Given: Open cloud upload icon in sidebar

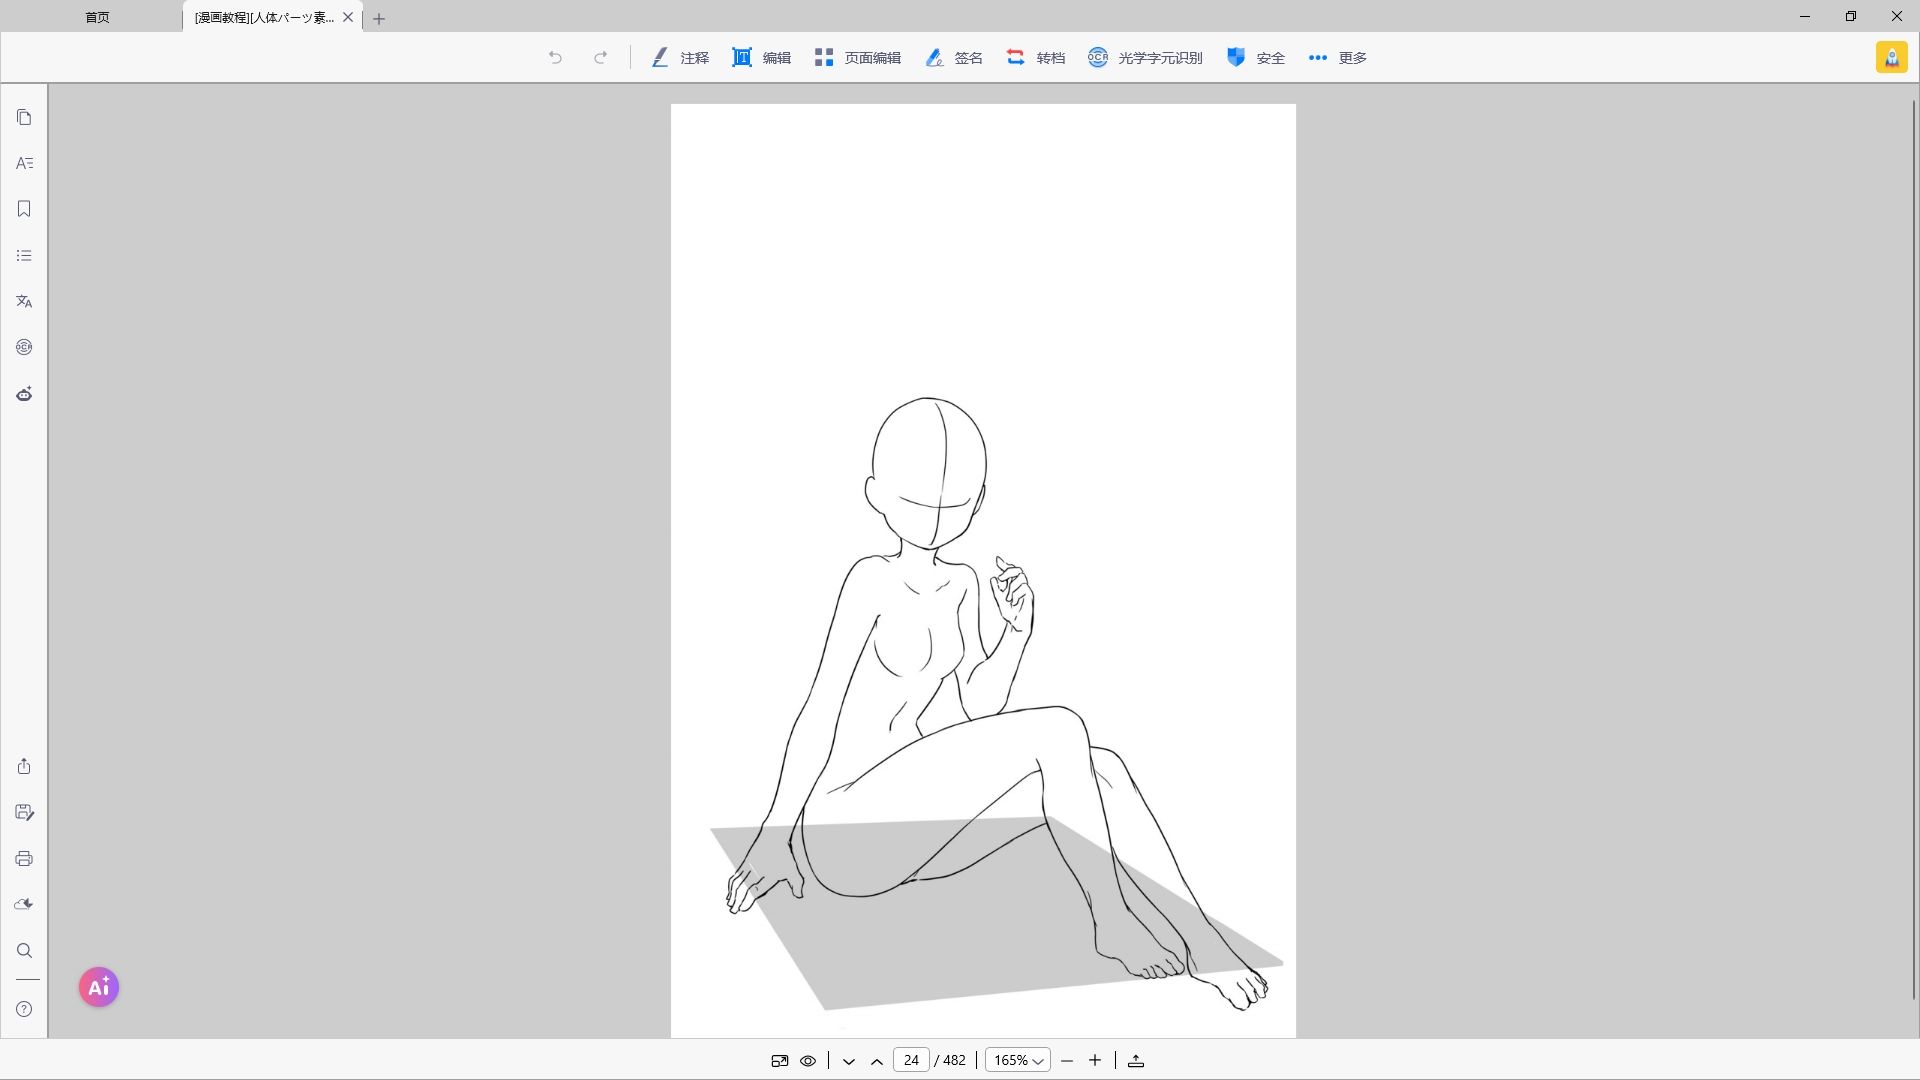Looking at the screenshot, I should pos(24,904).
